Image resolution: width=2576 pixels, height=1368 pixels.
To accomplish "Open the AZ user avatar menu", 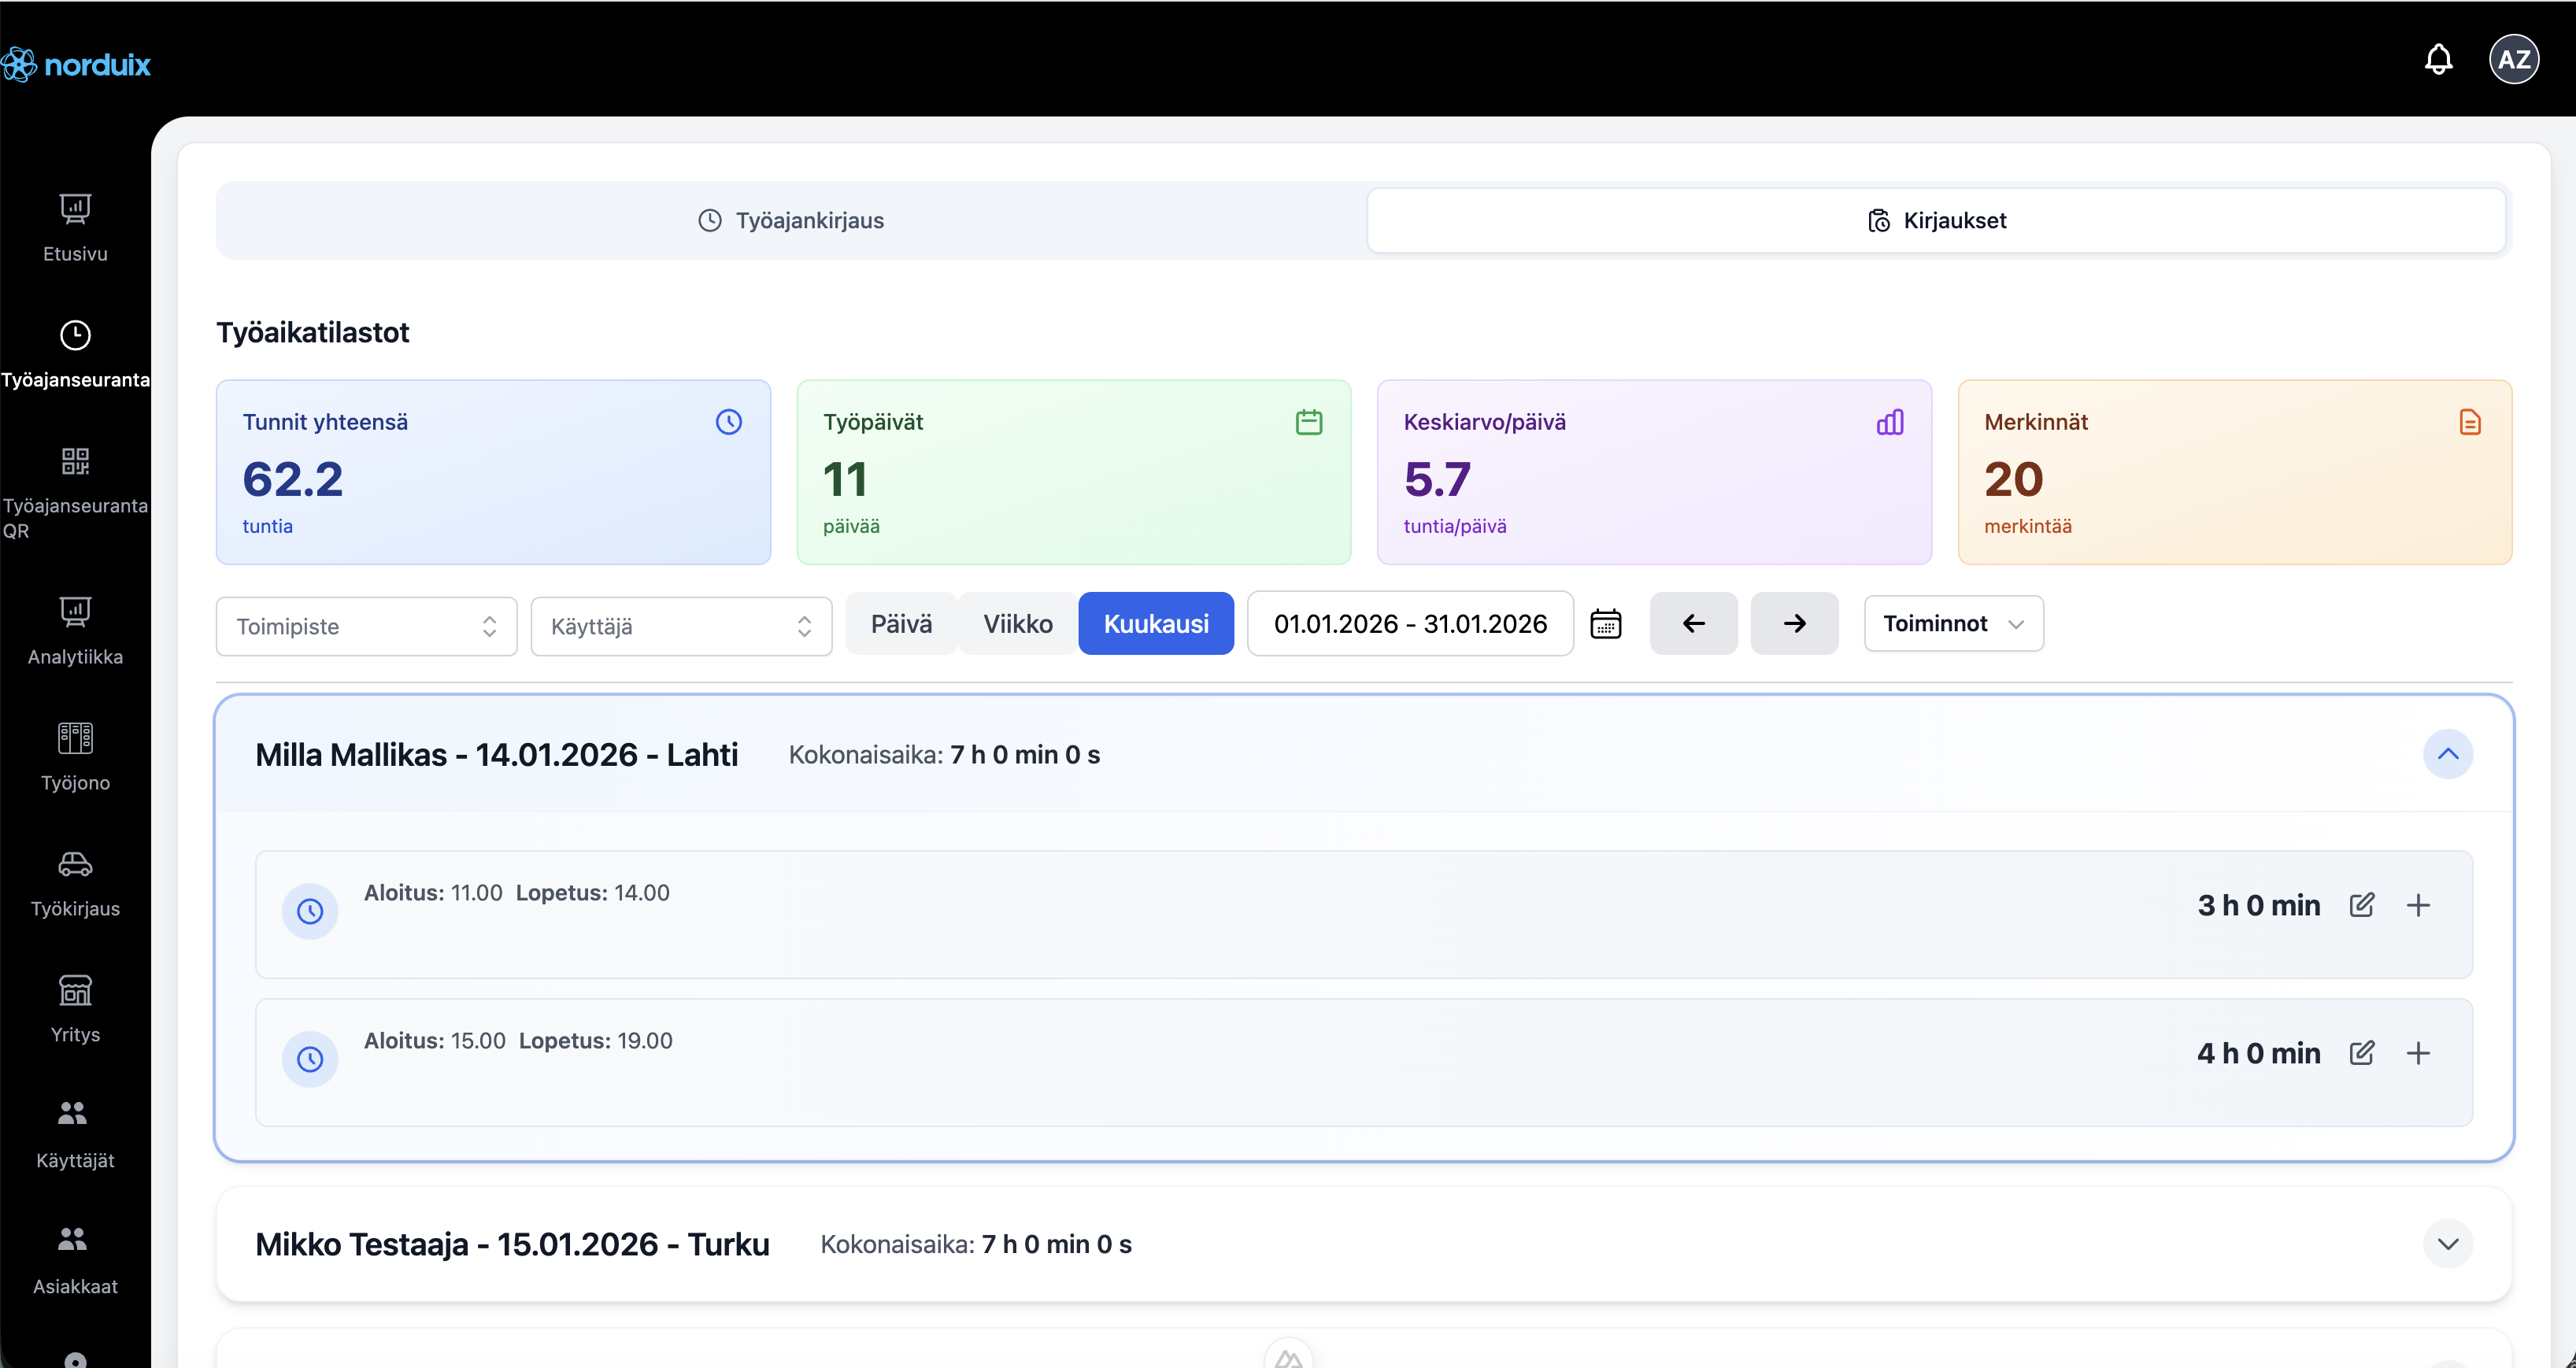I will tap(2513, 59).
